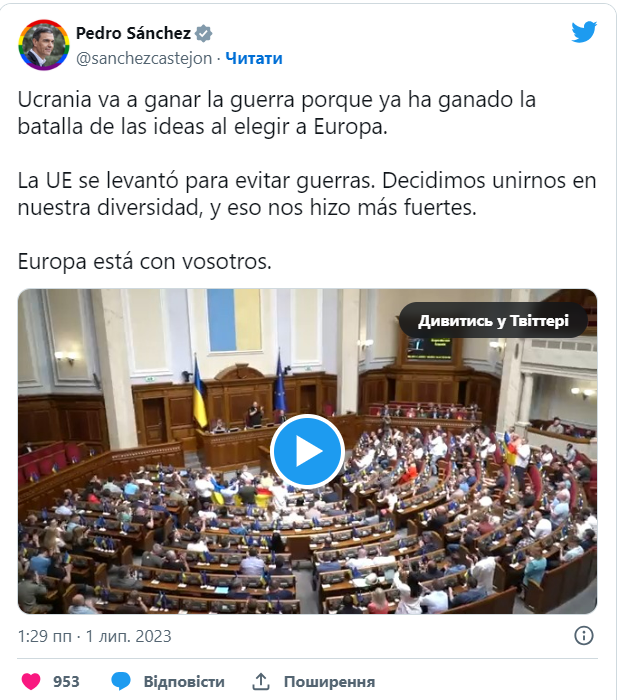Click the Поширення share label
This screenshot has height=700, width=619.
329,682
